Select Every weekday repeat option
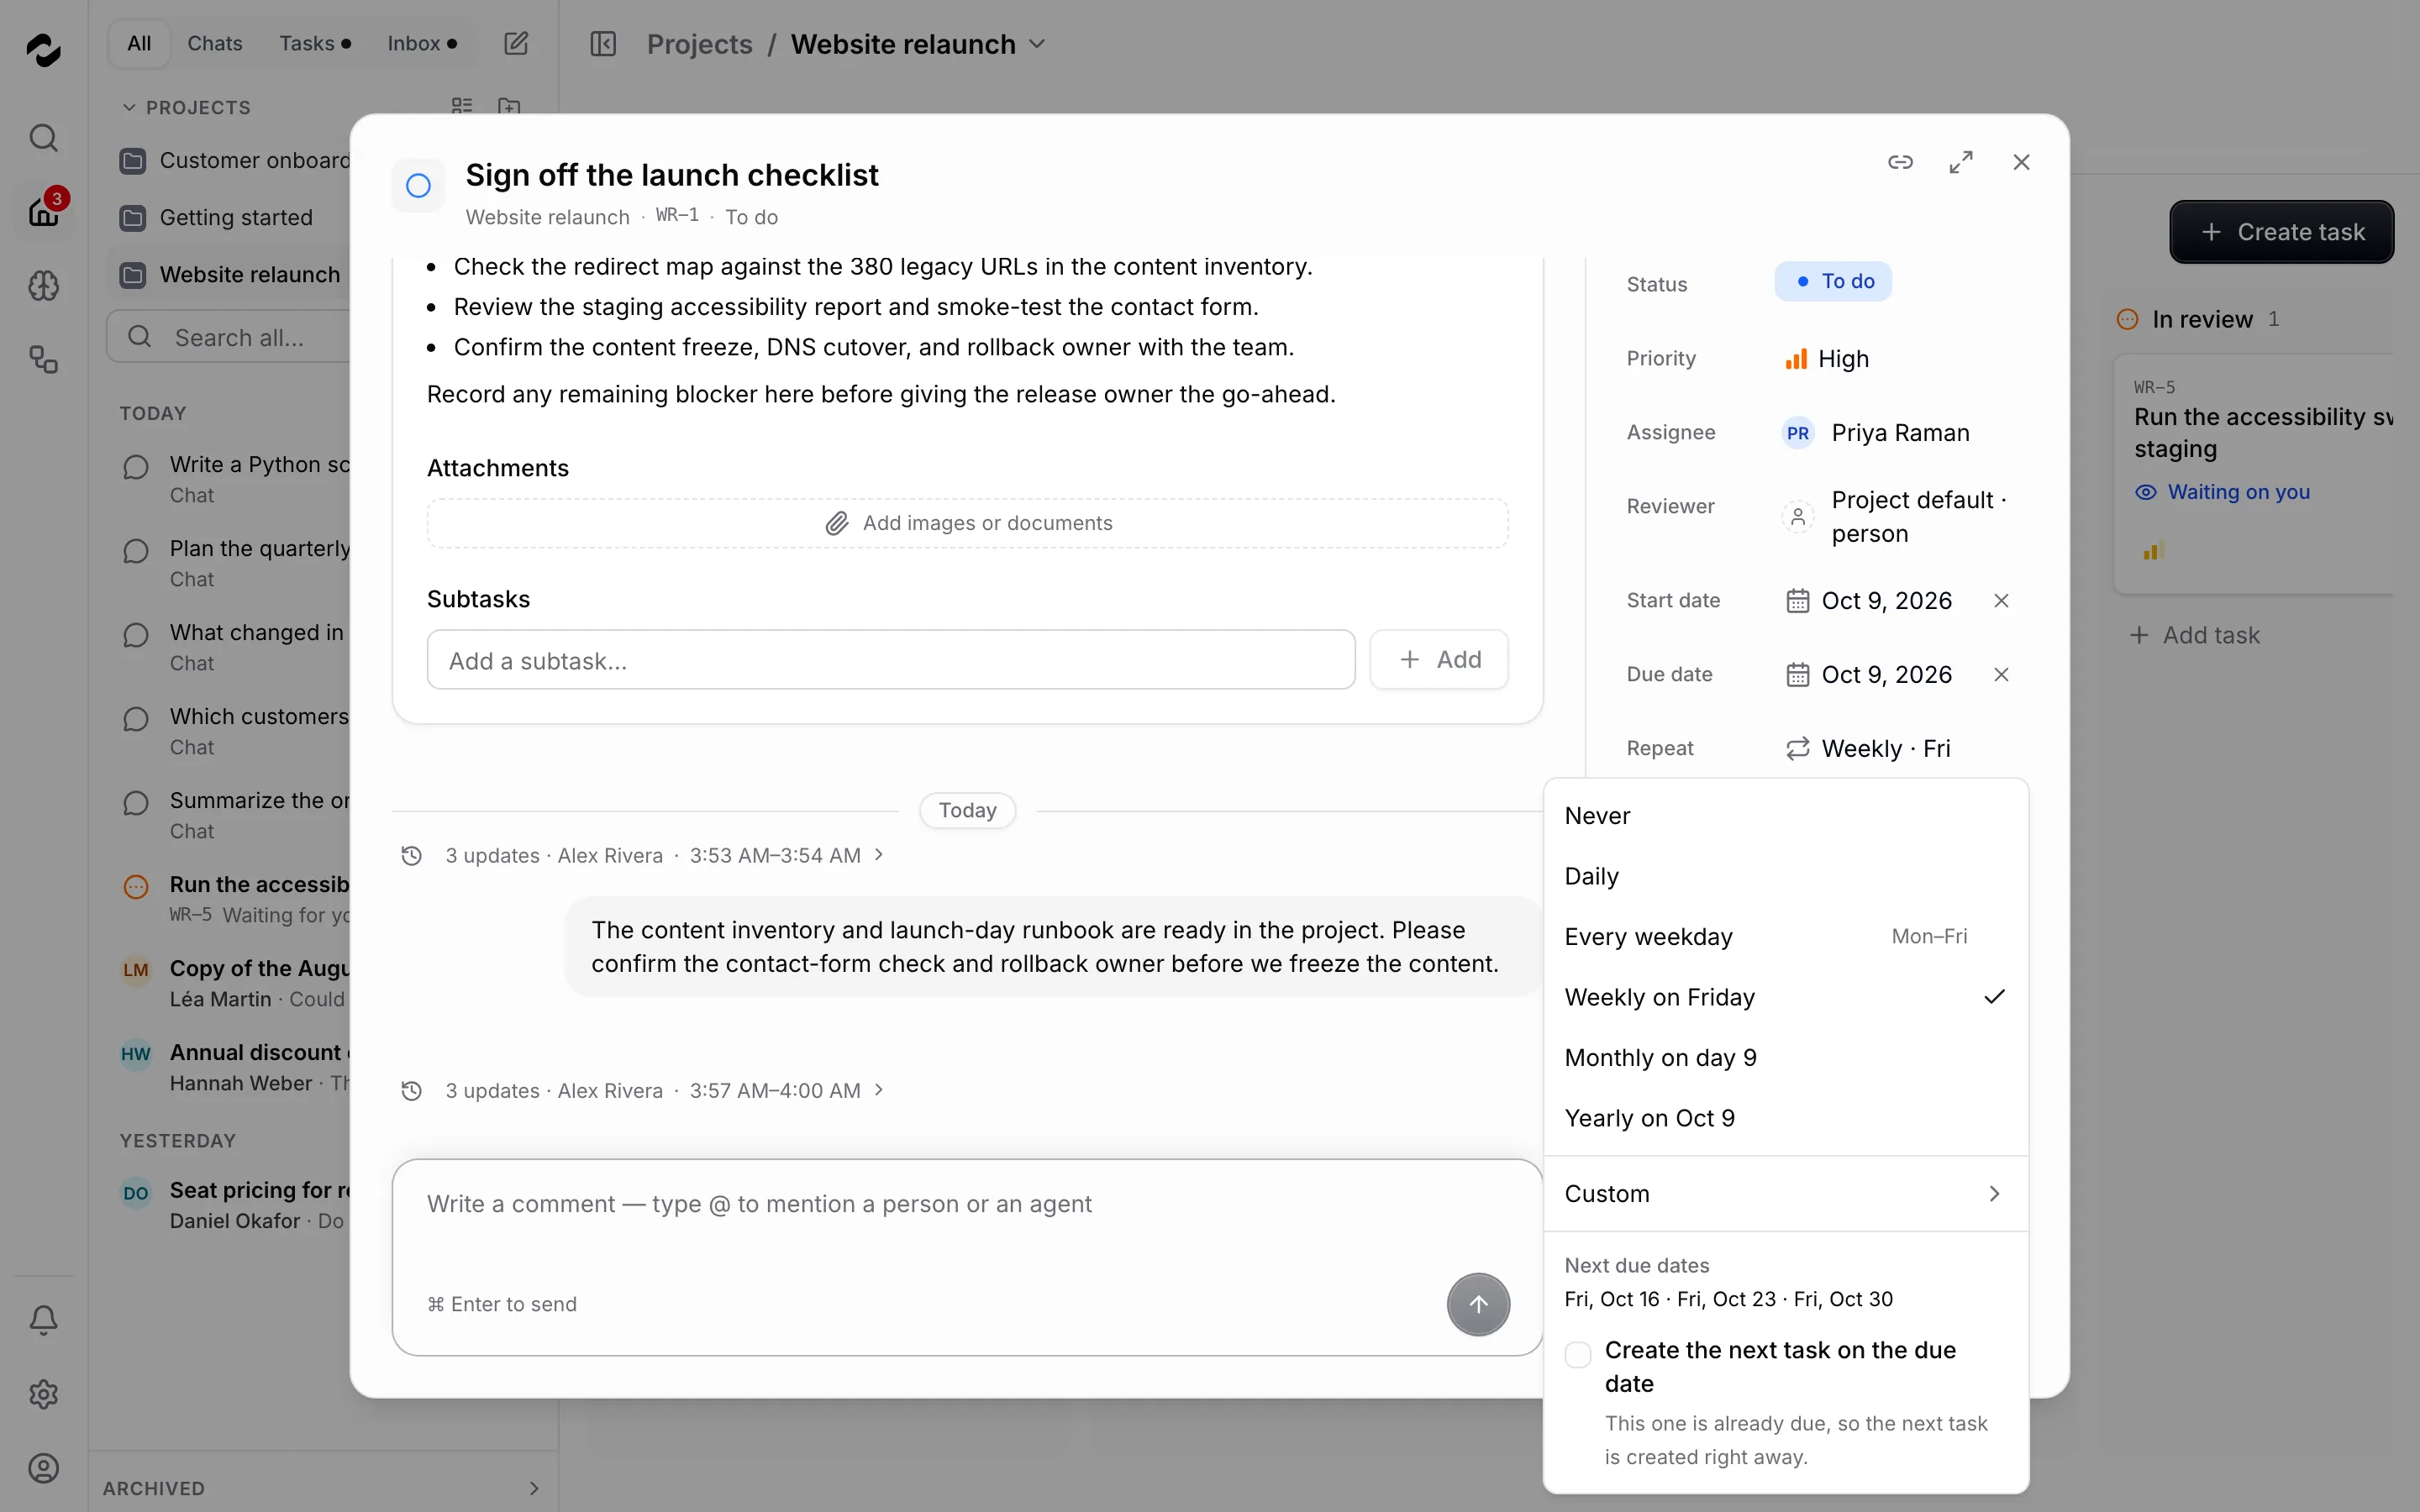 (x=1786, y=937)
